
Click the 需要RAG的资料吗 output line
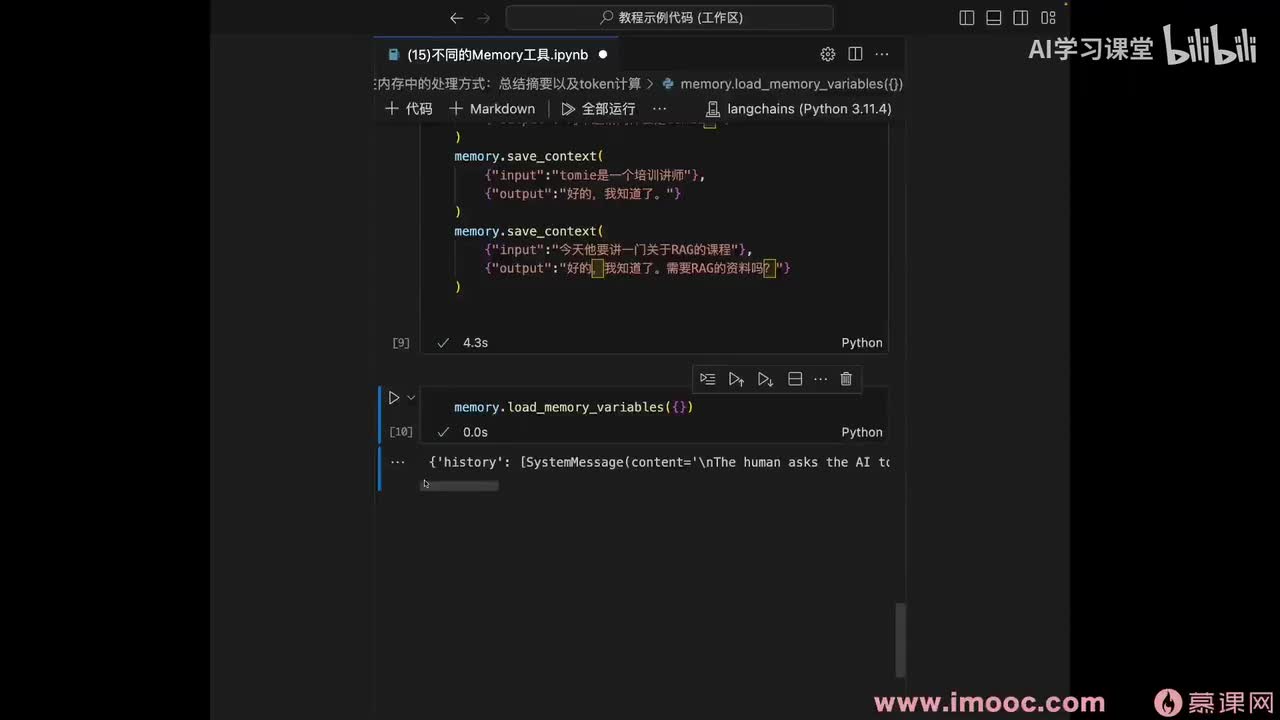(638, 269)
